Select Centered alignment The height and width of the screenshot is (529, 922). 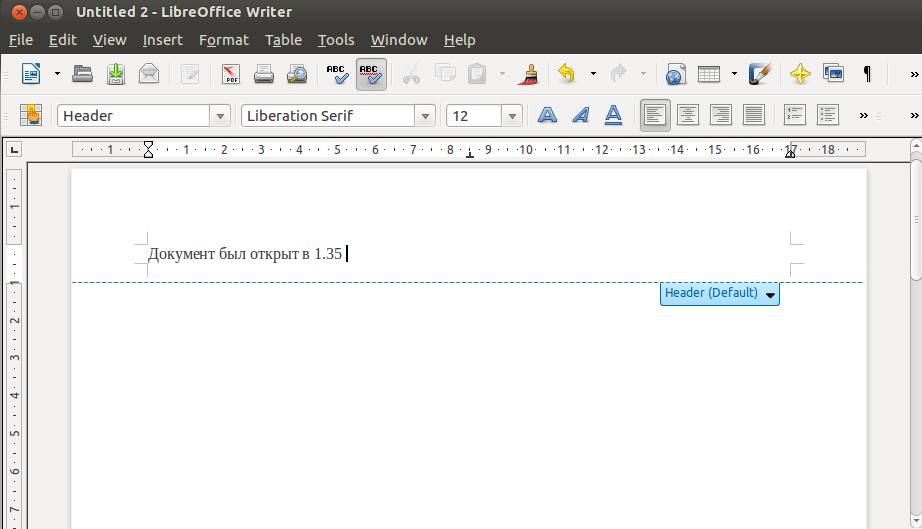pyautogui.click(x=687, y=115)
